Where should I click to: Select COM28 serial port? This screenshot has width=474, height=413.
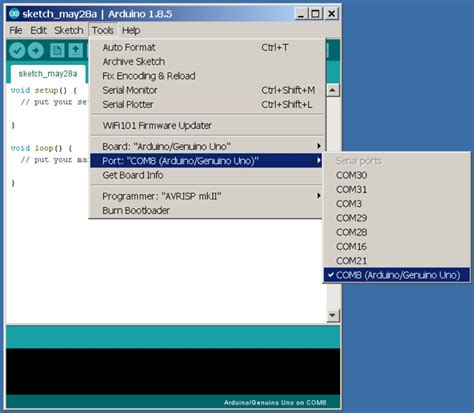tap(397, 232)
